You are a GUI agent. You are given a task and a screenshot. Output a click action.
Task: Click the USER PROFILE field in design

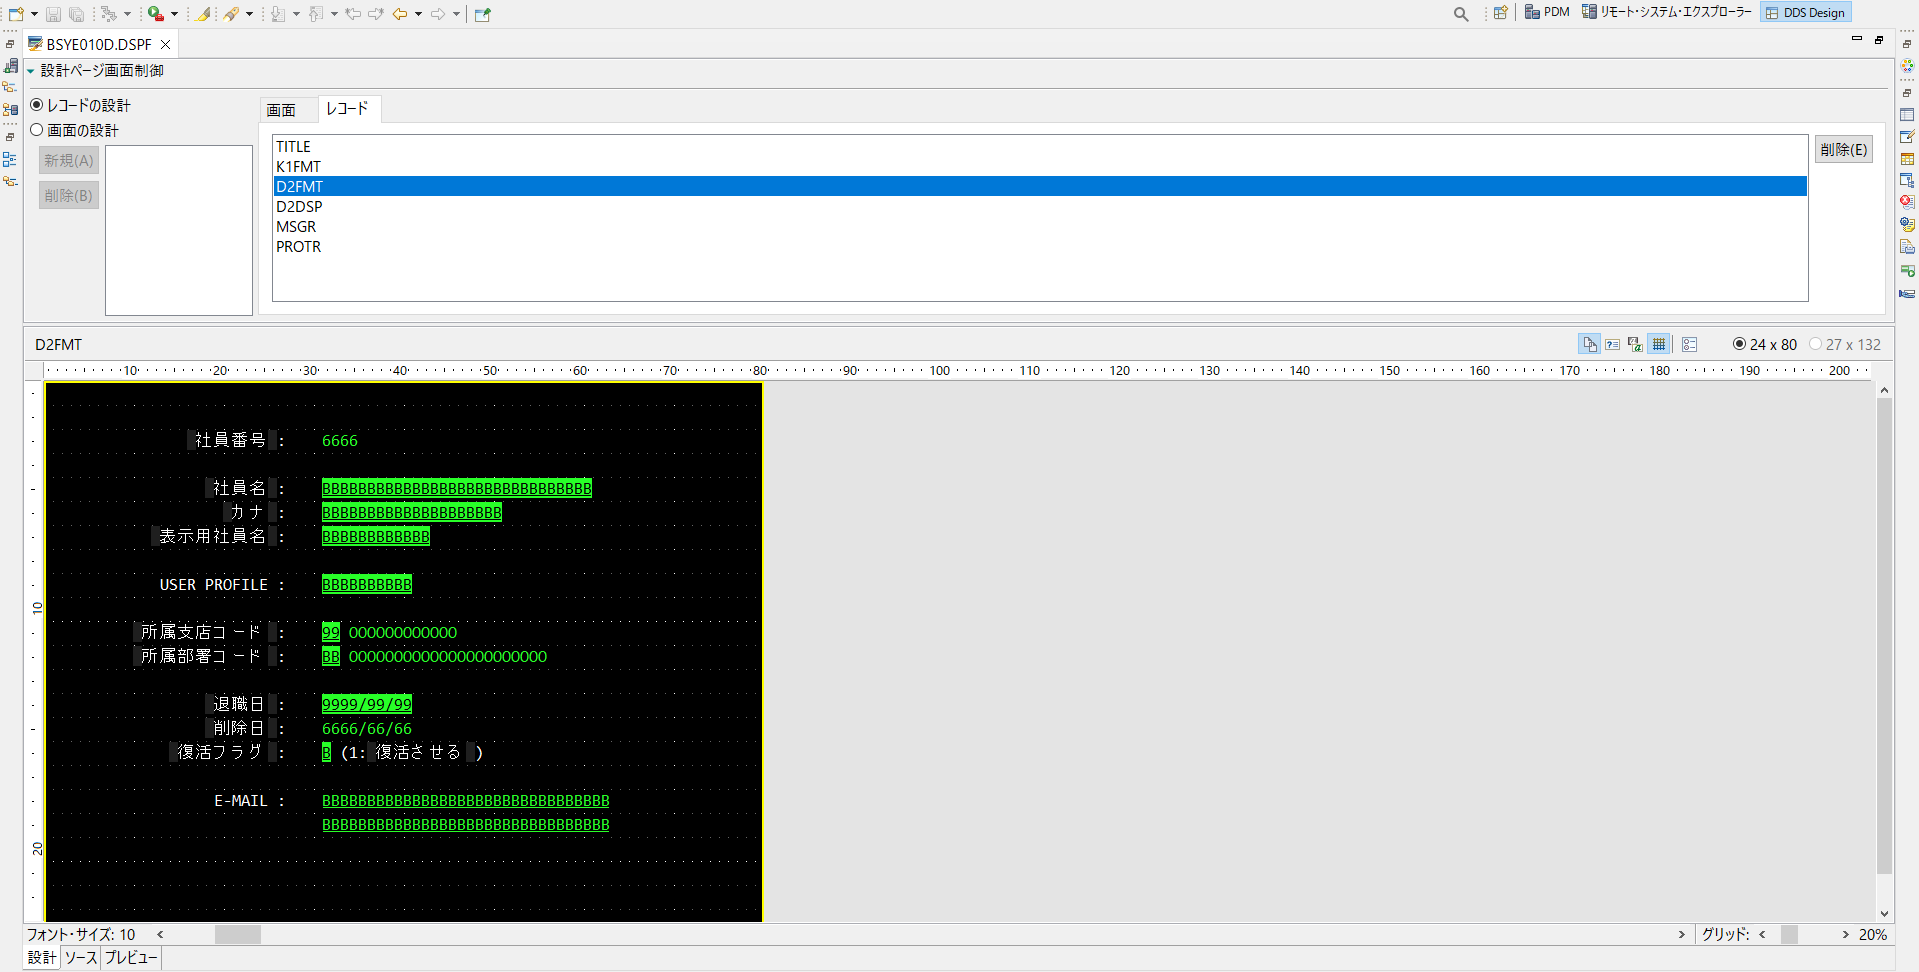(367, 584)
